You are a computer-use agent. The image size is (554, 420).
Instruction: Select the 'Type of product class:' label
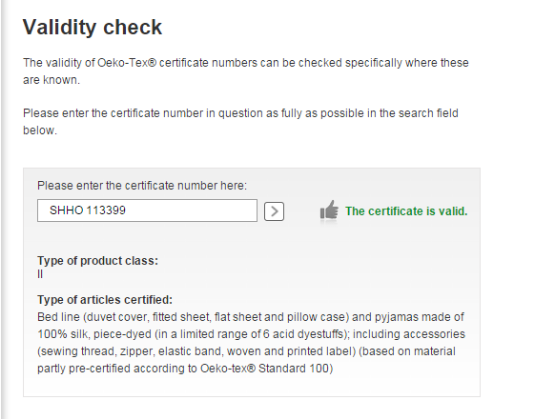98,261
